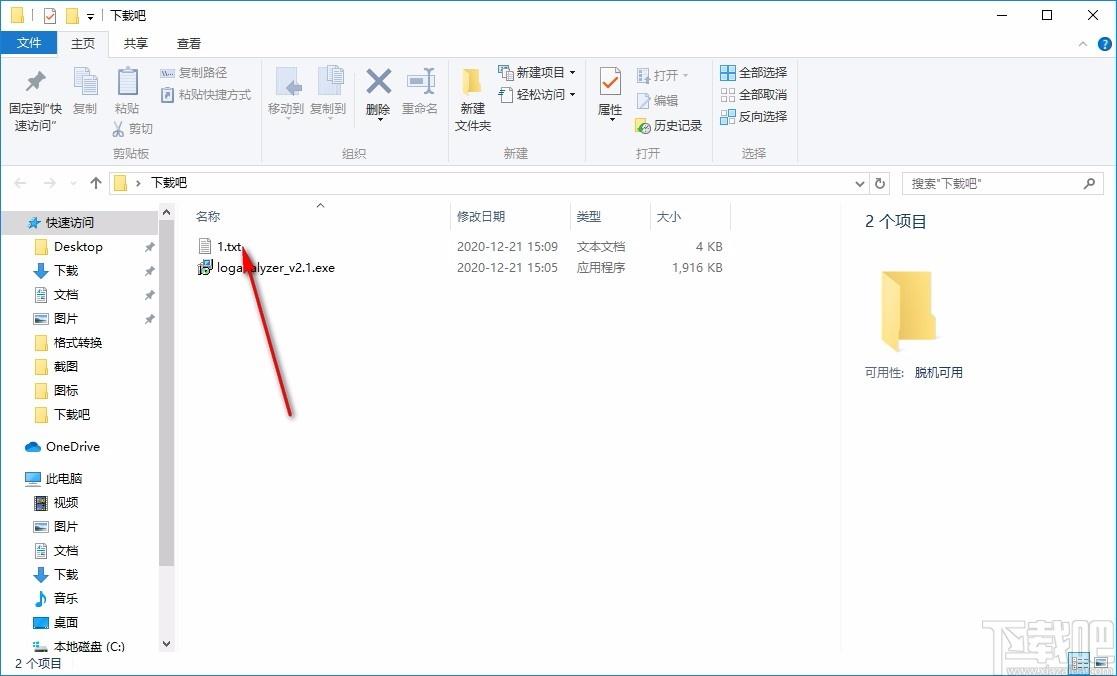Viewport: 1117px width, 676px height.
Task: Expand address bar history dropdown
Action: tap(860, 184)
